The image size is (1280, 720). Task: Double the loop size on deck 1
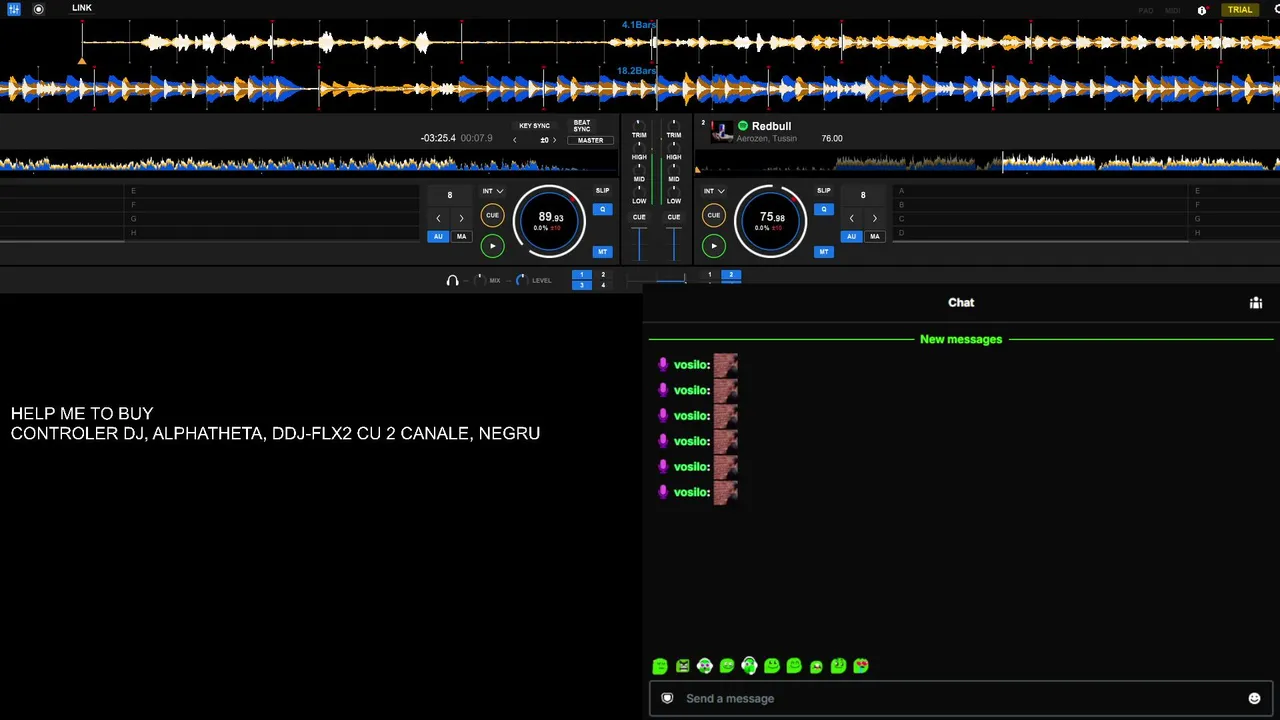pyautogui.click(x=461, y=218)
